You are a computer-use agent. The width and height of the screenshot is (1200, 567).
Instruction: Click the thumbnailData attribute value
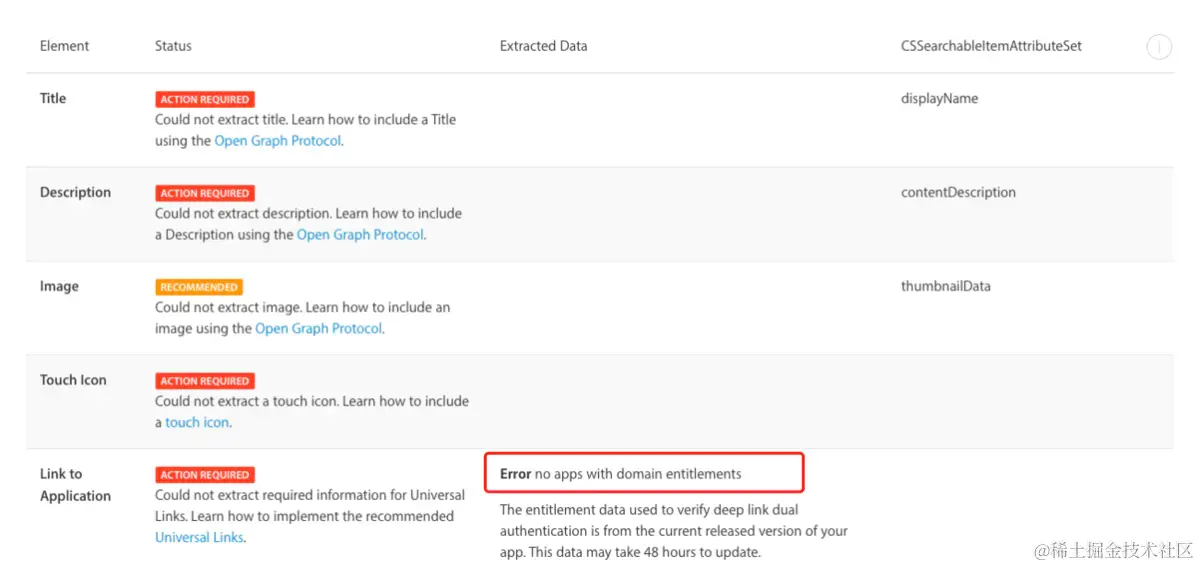click(x=946, y=287)
